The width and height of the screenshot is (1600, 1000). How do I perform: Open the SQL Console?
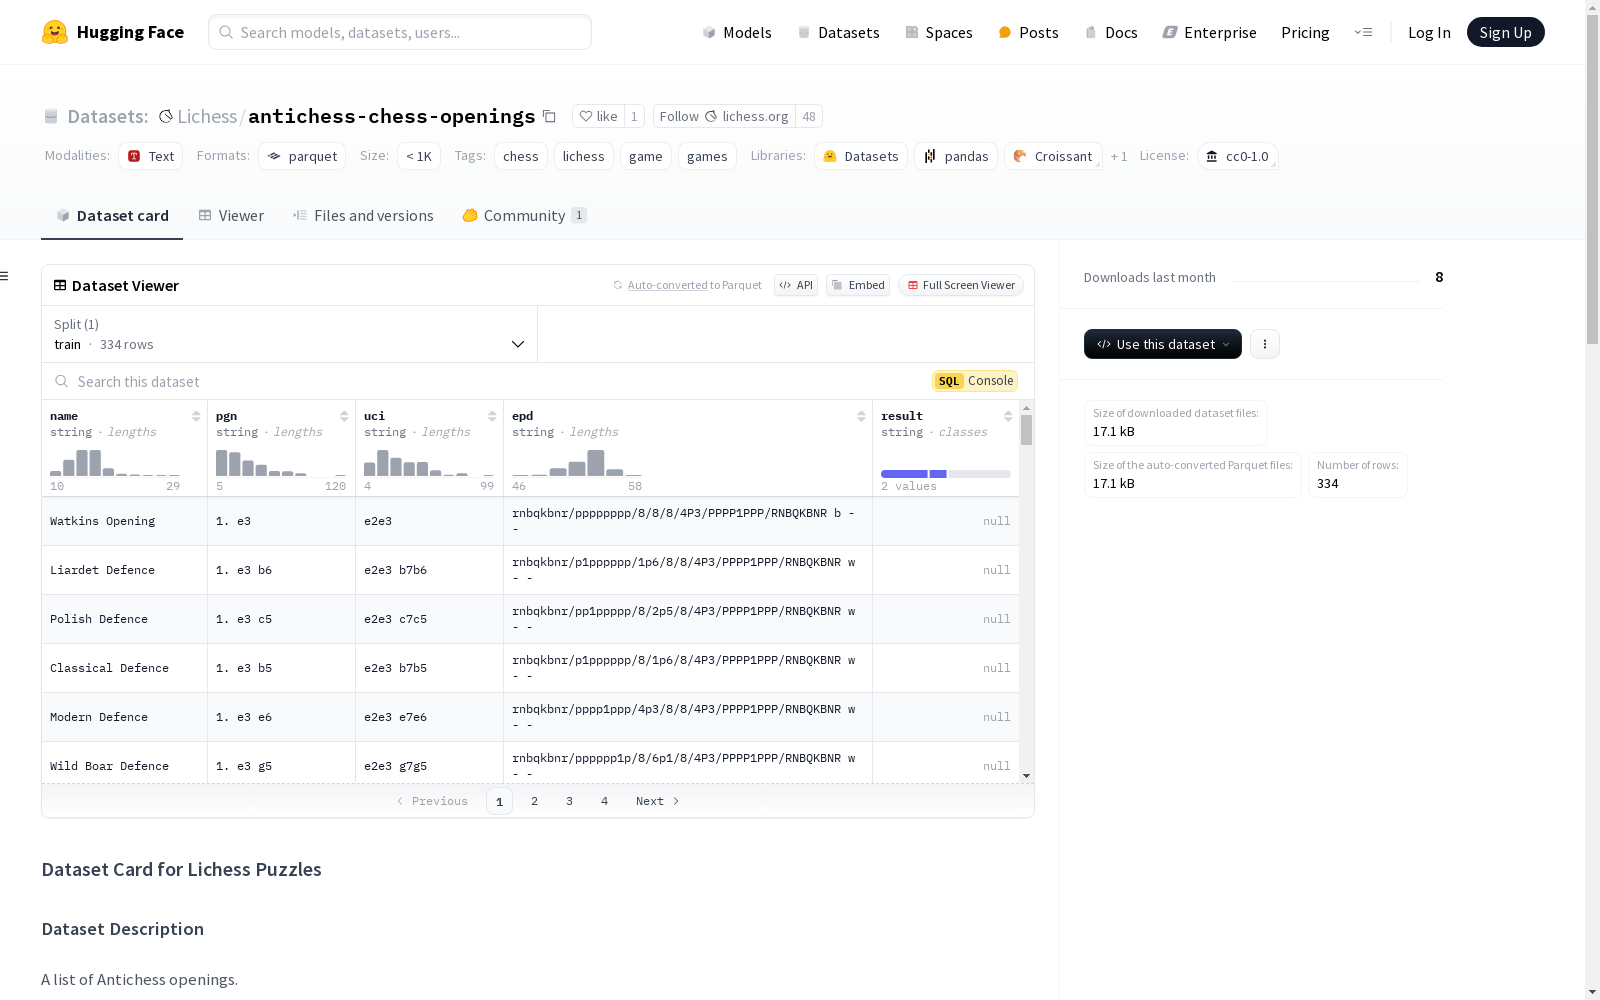(975, 381)
